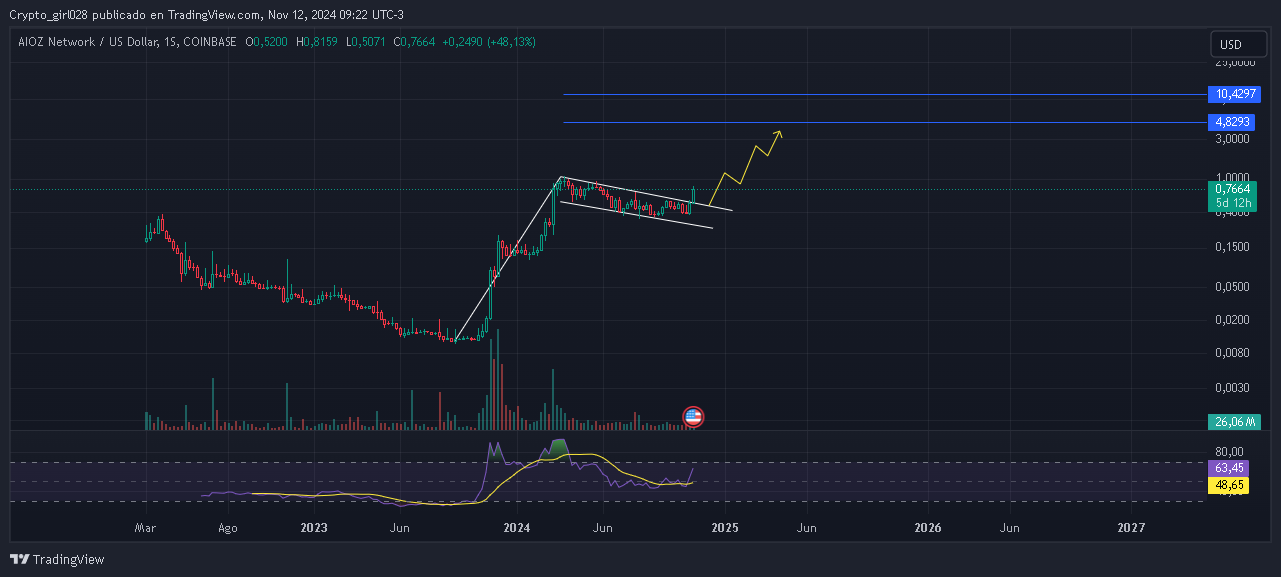This screenshot has height=577, width=1281.
Task: Click the 0,0500 price scale label
Action: (1230, 287)
